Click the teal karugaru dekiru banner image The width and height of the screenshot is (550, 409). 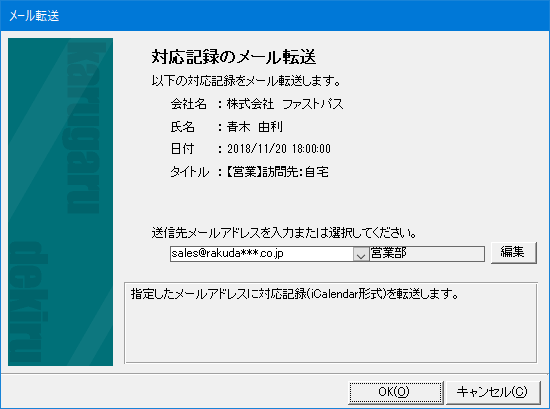point(60,202)
